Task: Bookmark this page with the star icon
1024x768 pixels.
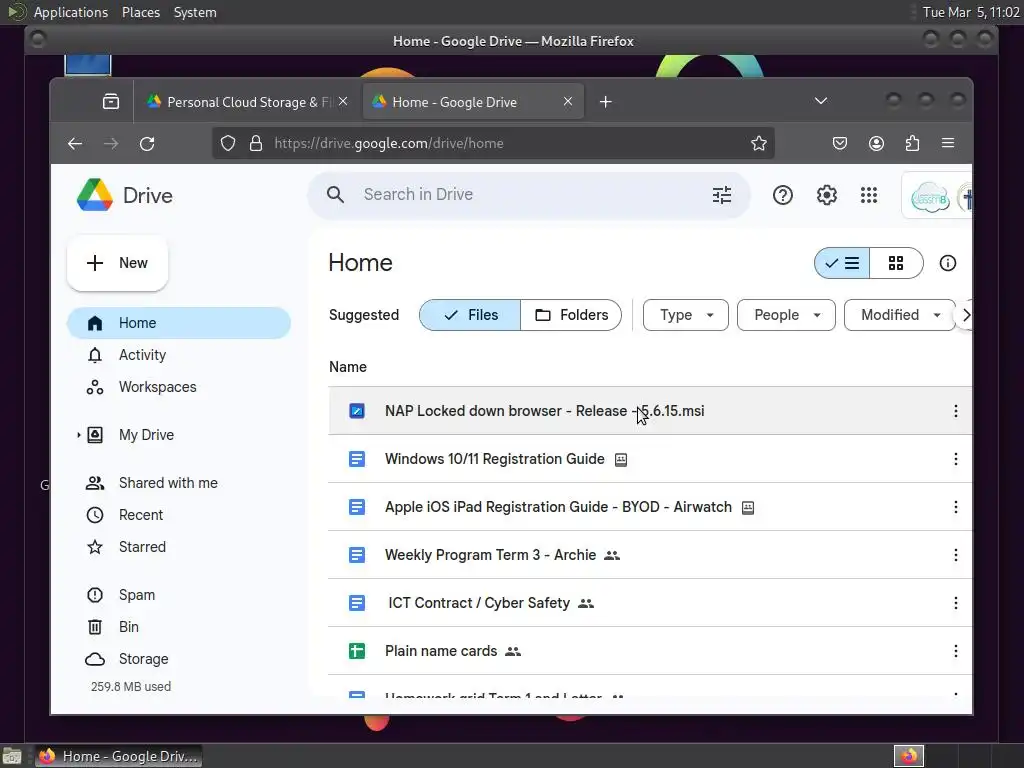Action: point(758,143)
